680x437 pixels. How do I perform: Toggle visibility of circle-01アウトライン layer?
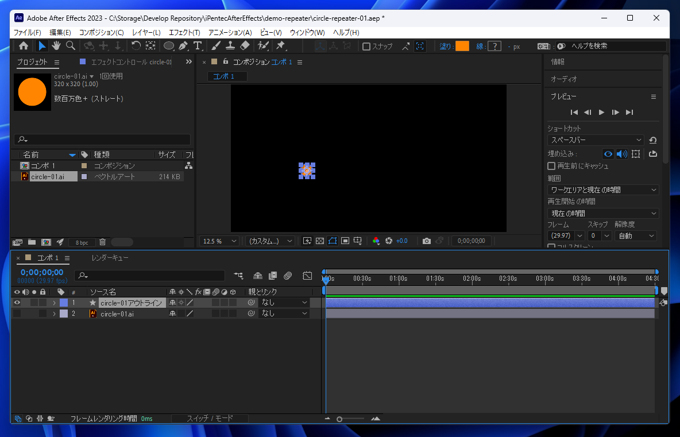coord(17,302)
